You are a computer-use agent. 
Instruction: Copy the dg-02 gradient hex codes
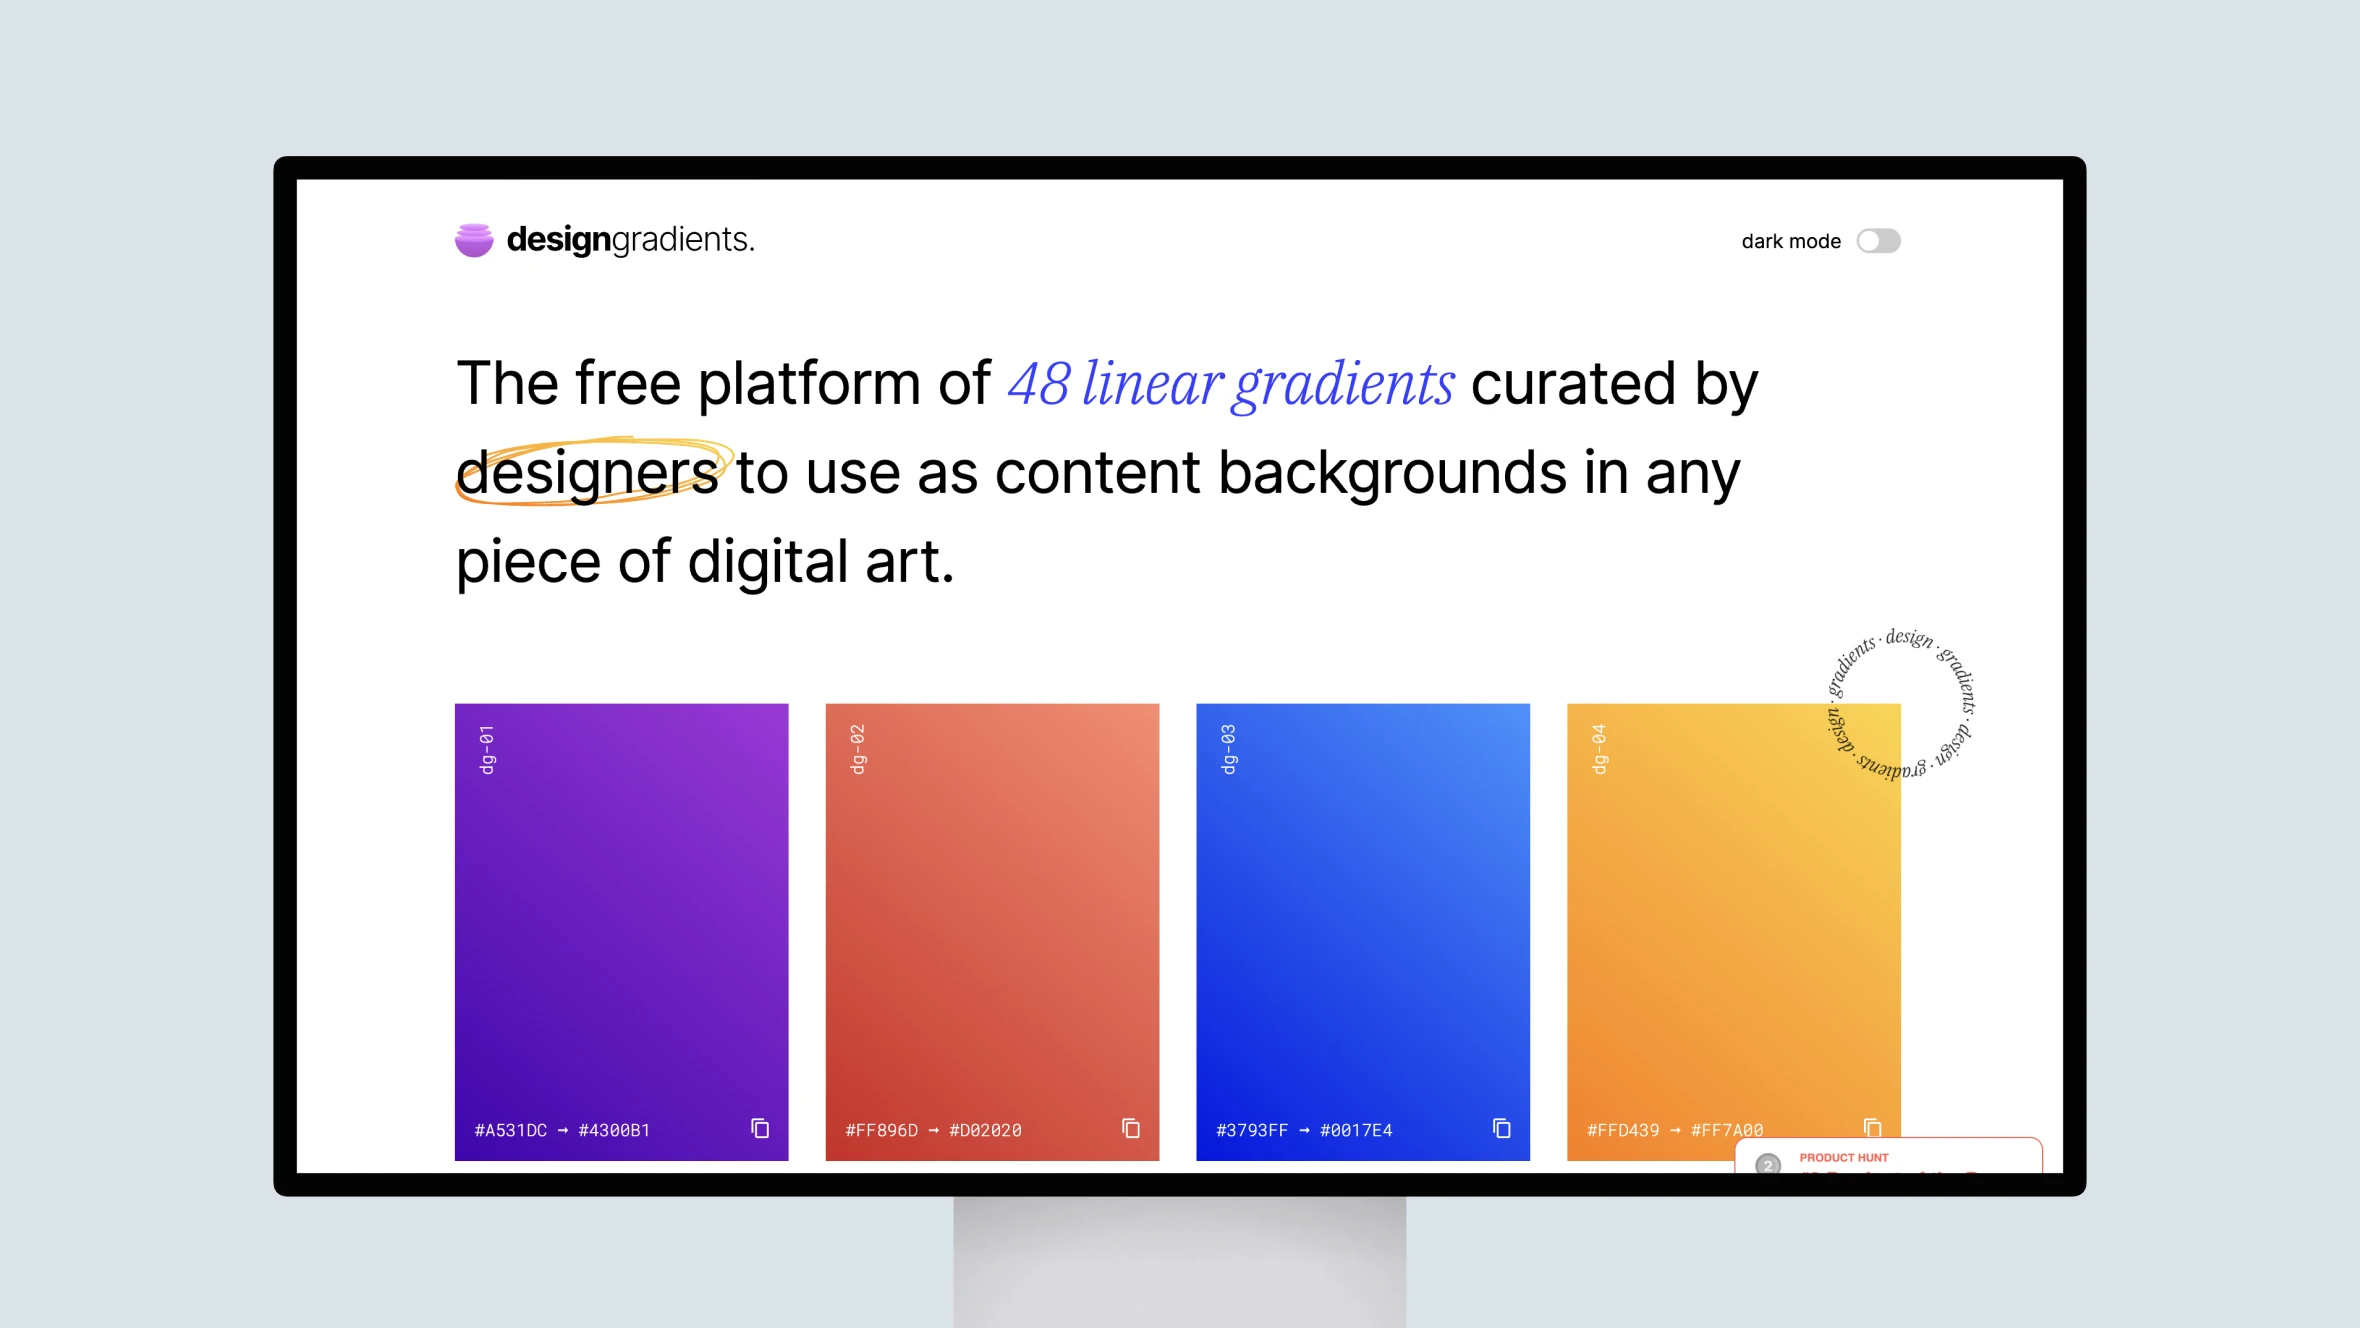tap(1130, 1129)
